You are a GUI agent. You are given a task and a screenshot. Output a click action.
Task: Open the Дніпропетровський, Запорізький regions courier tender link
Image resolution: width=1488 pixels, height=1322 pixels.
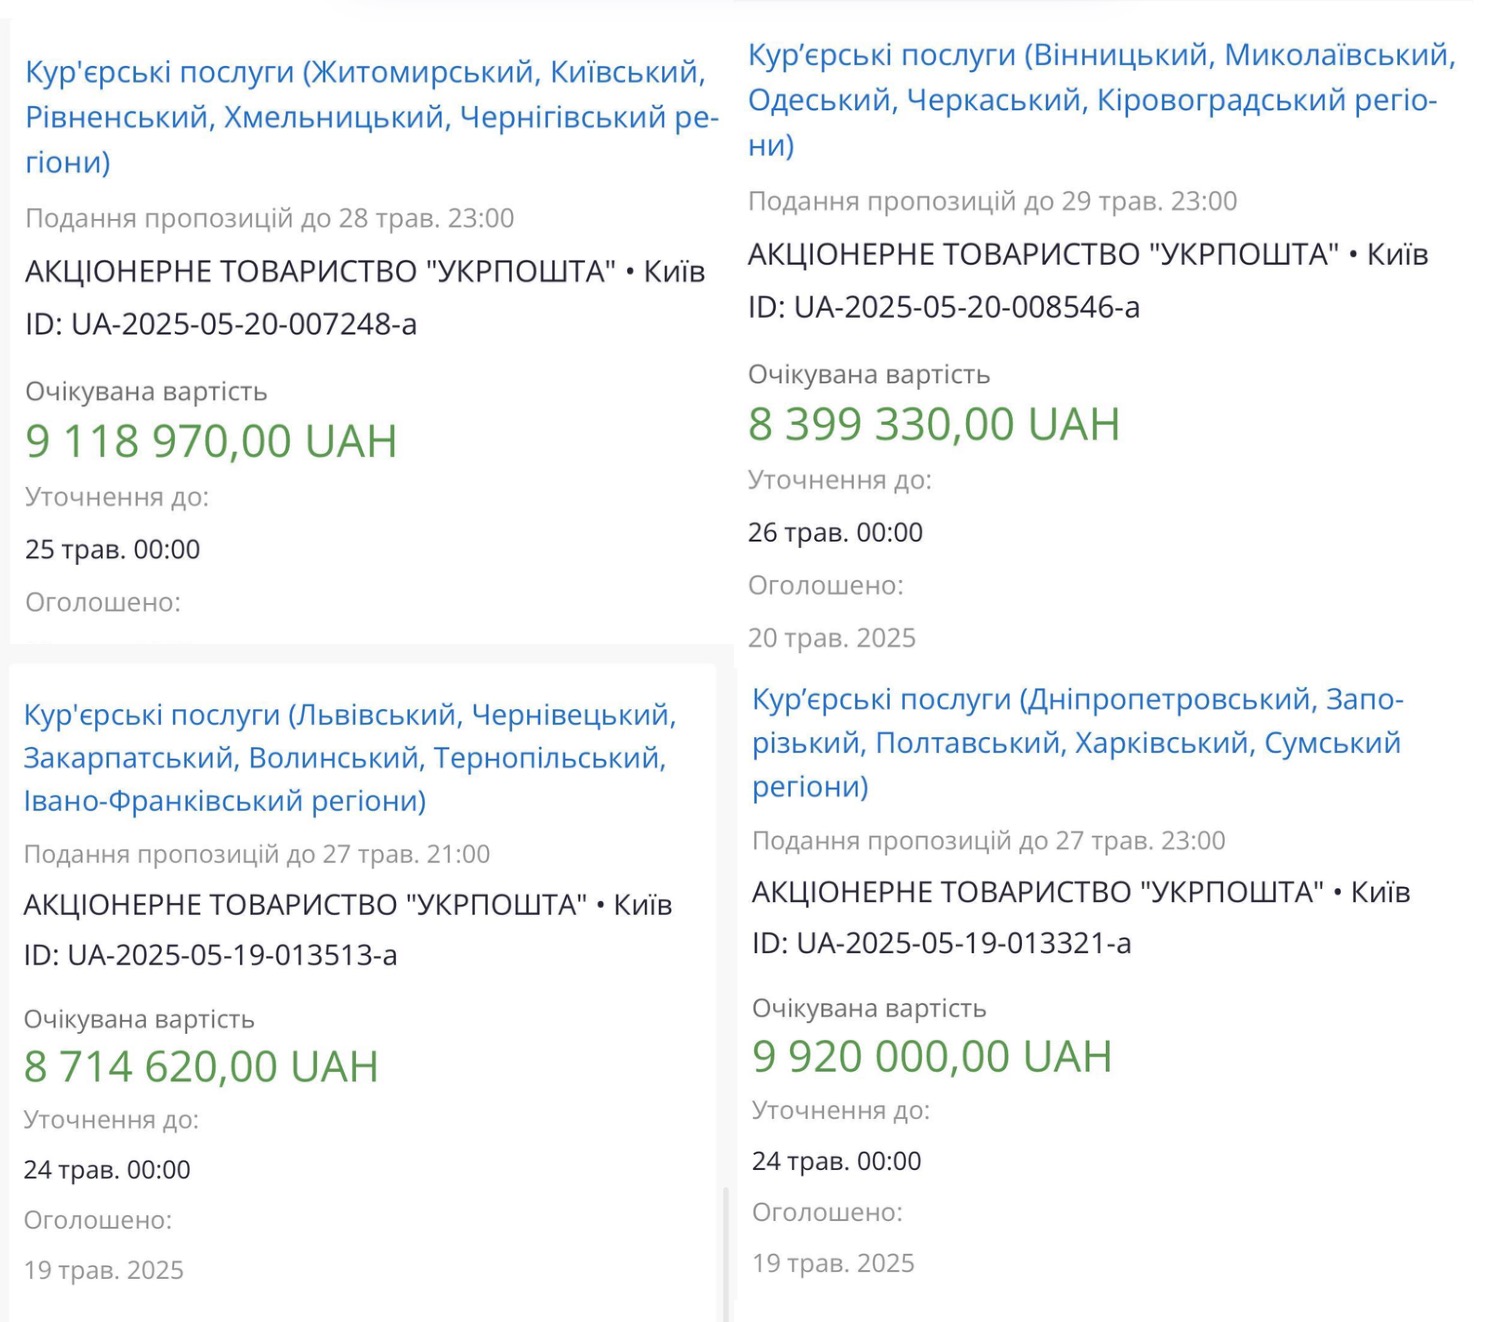click(x=1077, y=742)
